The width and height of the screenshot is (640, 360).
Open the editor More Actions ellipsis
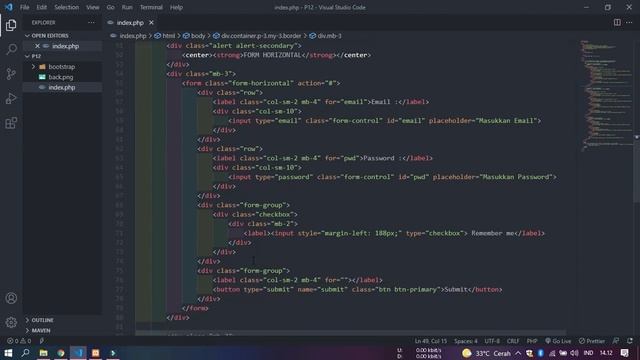629,22
